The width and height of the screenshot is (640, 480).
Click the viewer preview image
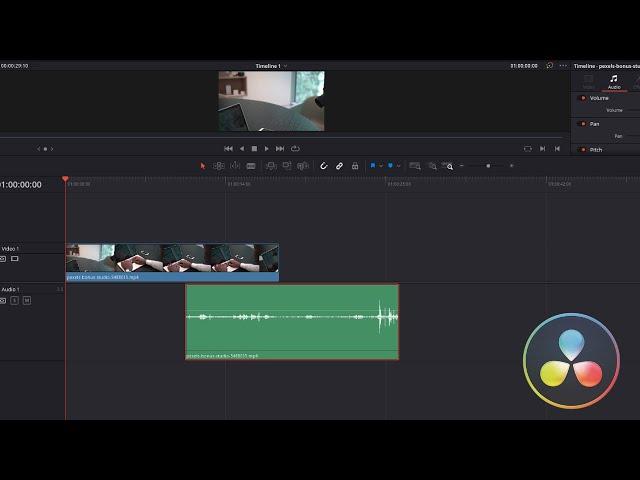pos(271,101)
